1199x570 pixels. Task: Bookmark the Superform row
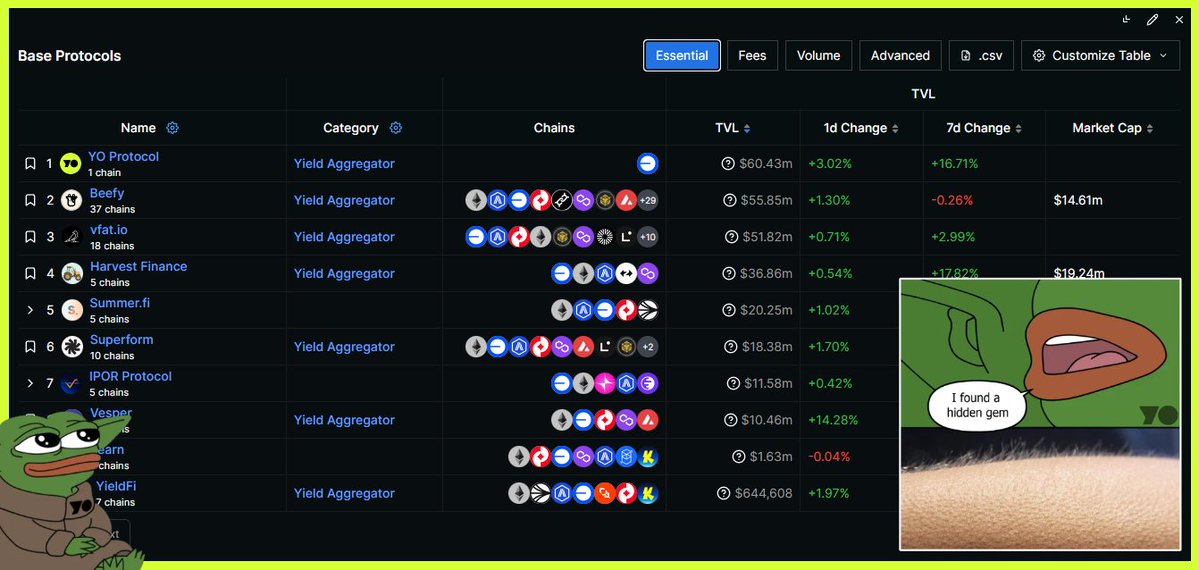click(x=30, y=347)
